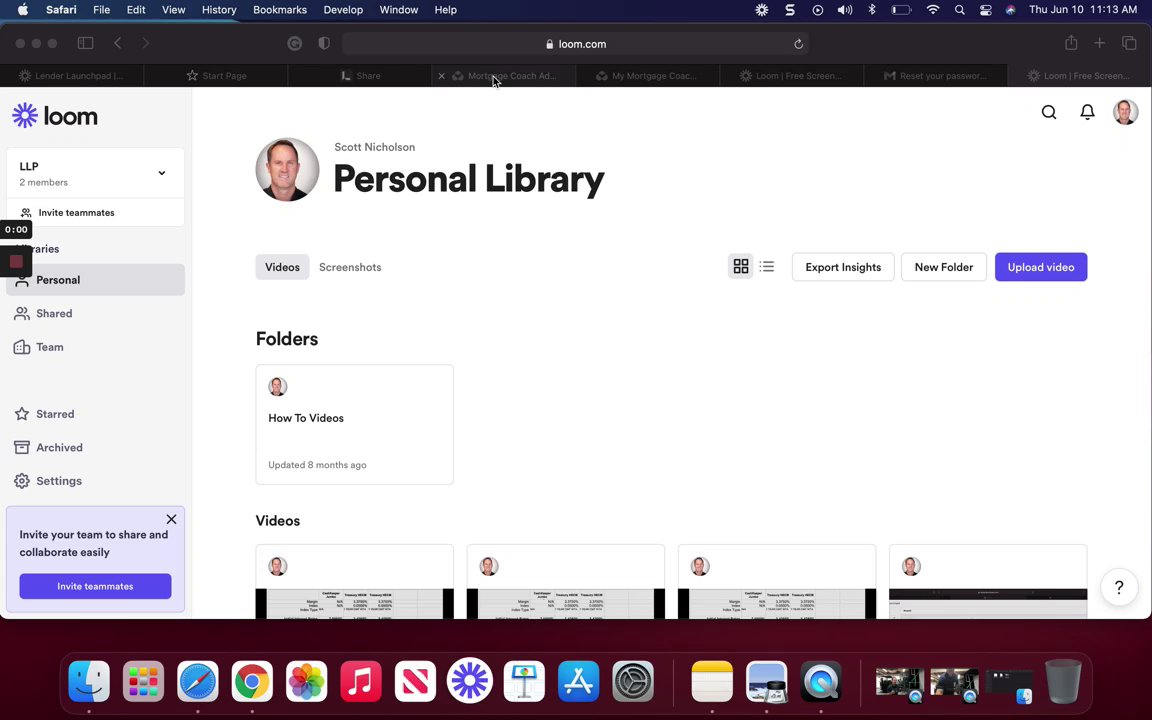Open the Develop menu

pos(343,10)
